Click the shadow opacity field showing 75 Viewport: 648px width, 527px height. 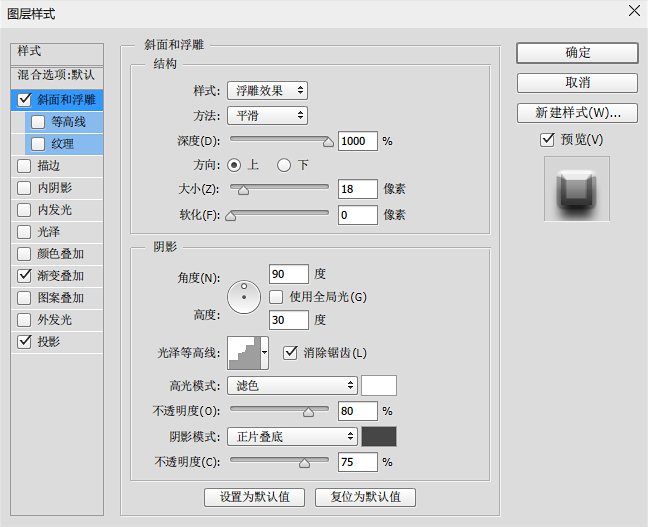click(357, 462)
